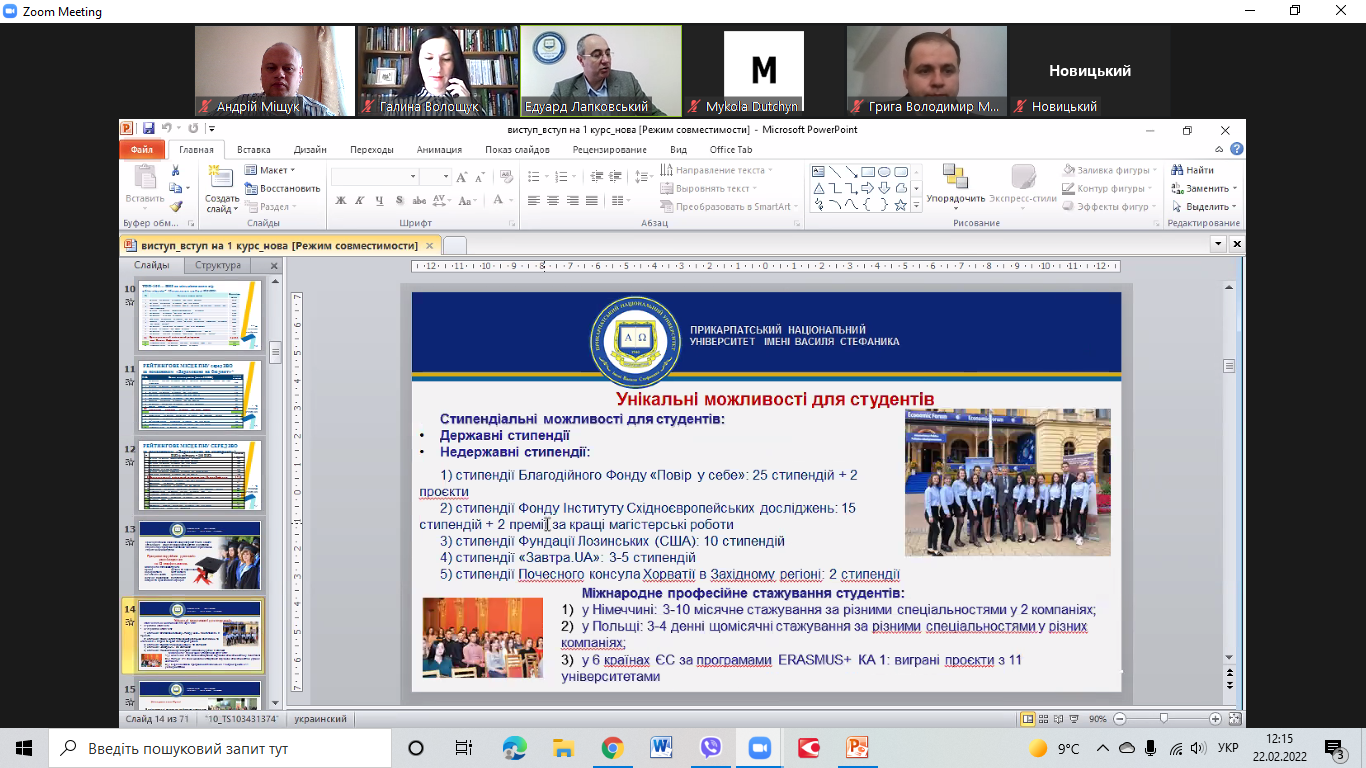Click the Save icon in quick access toolbar

pyautogui.click(x=148, y=129)
